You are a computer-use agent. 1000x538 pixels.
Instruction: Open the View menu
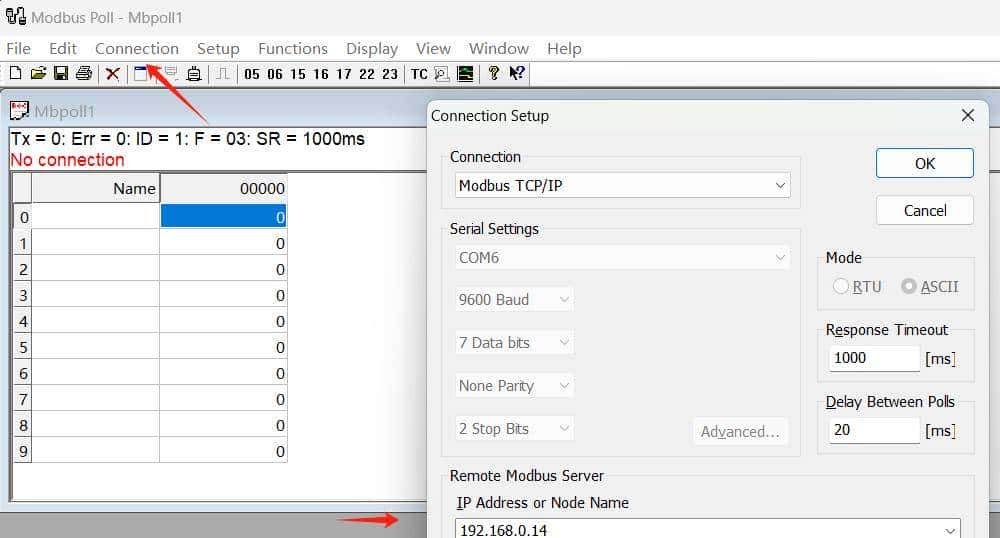coord(433,48)
